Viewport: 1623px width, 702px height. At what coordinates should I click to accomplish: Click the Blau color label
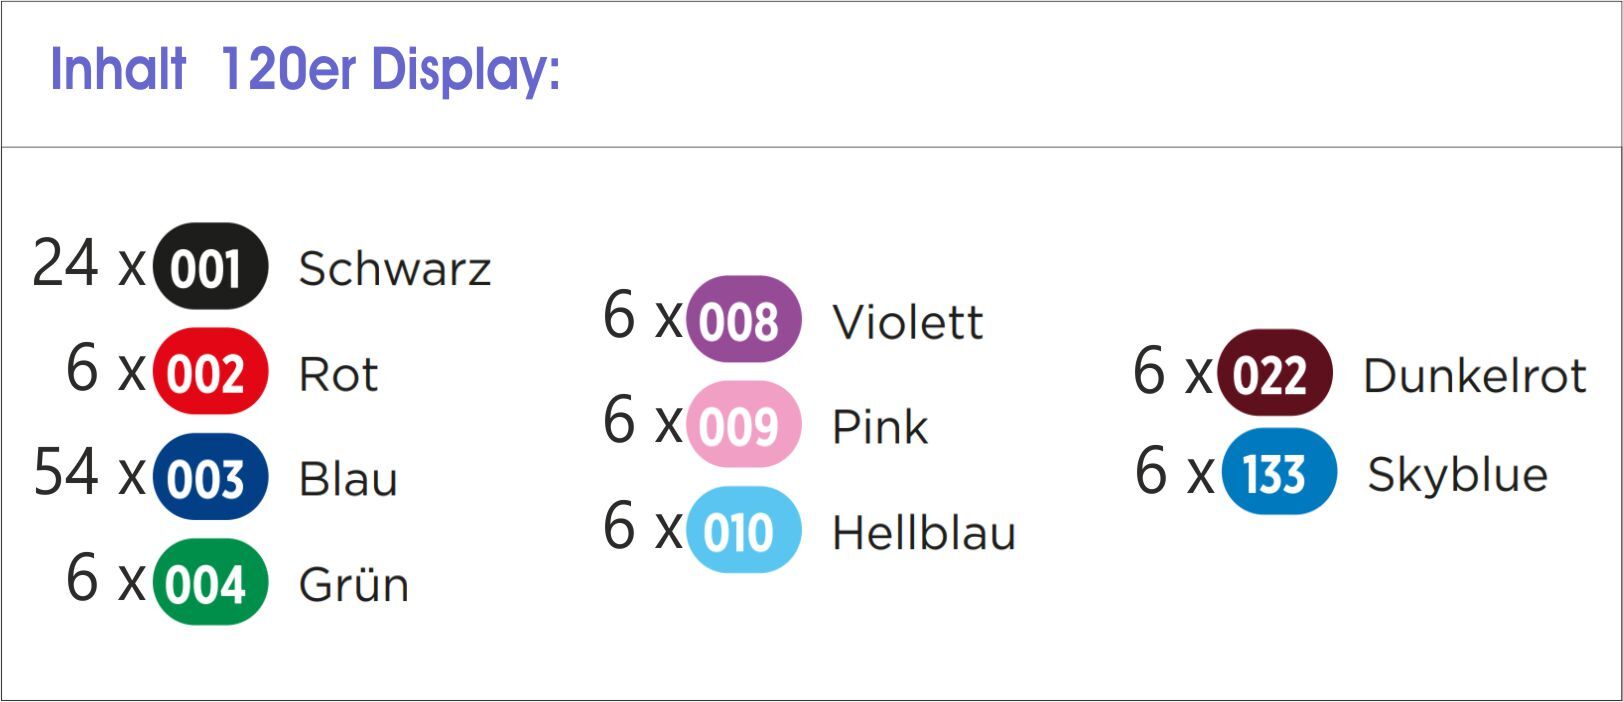[348, 479]
